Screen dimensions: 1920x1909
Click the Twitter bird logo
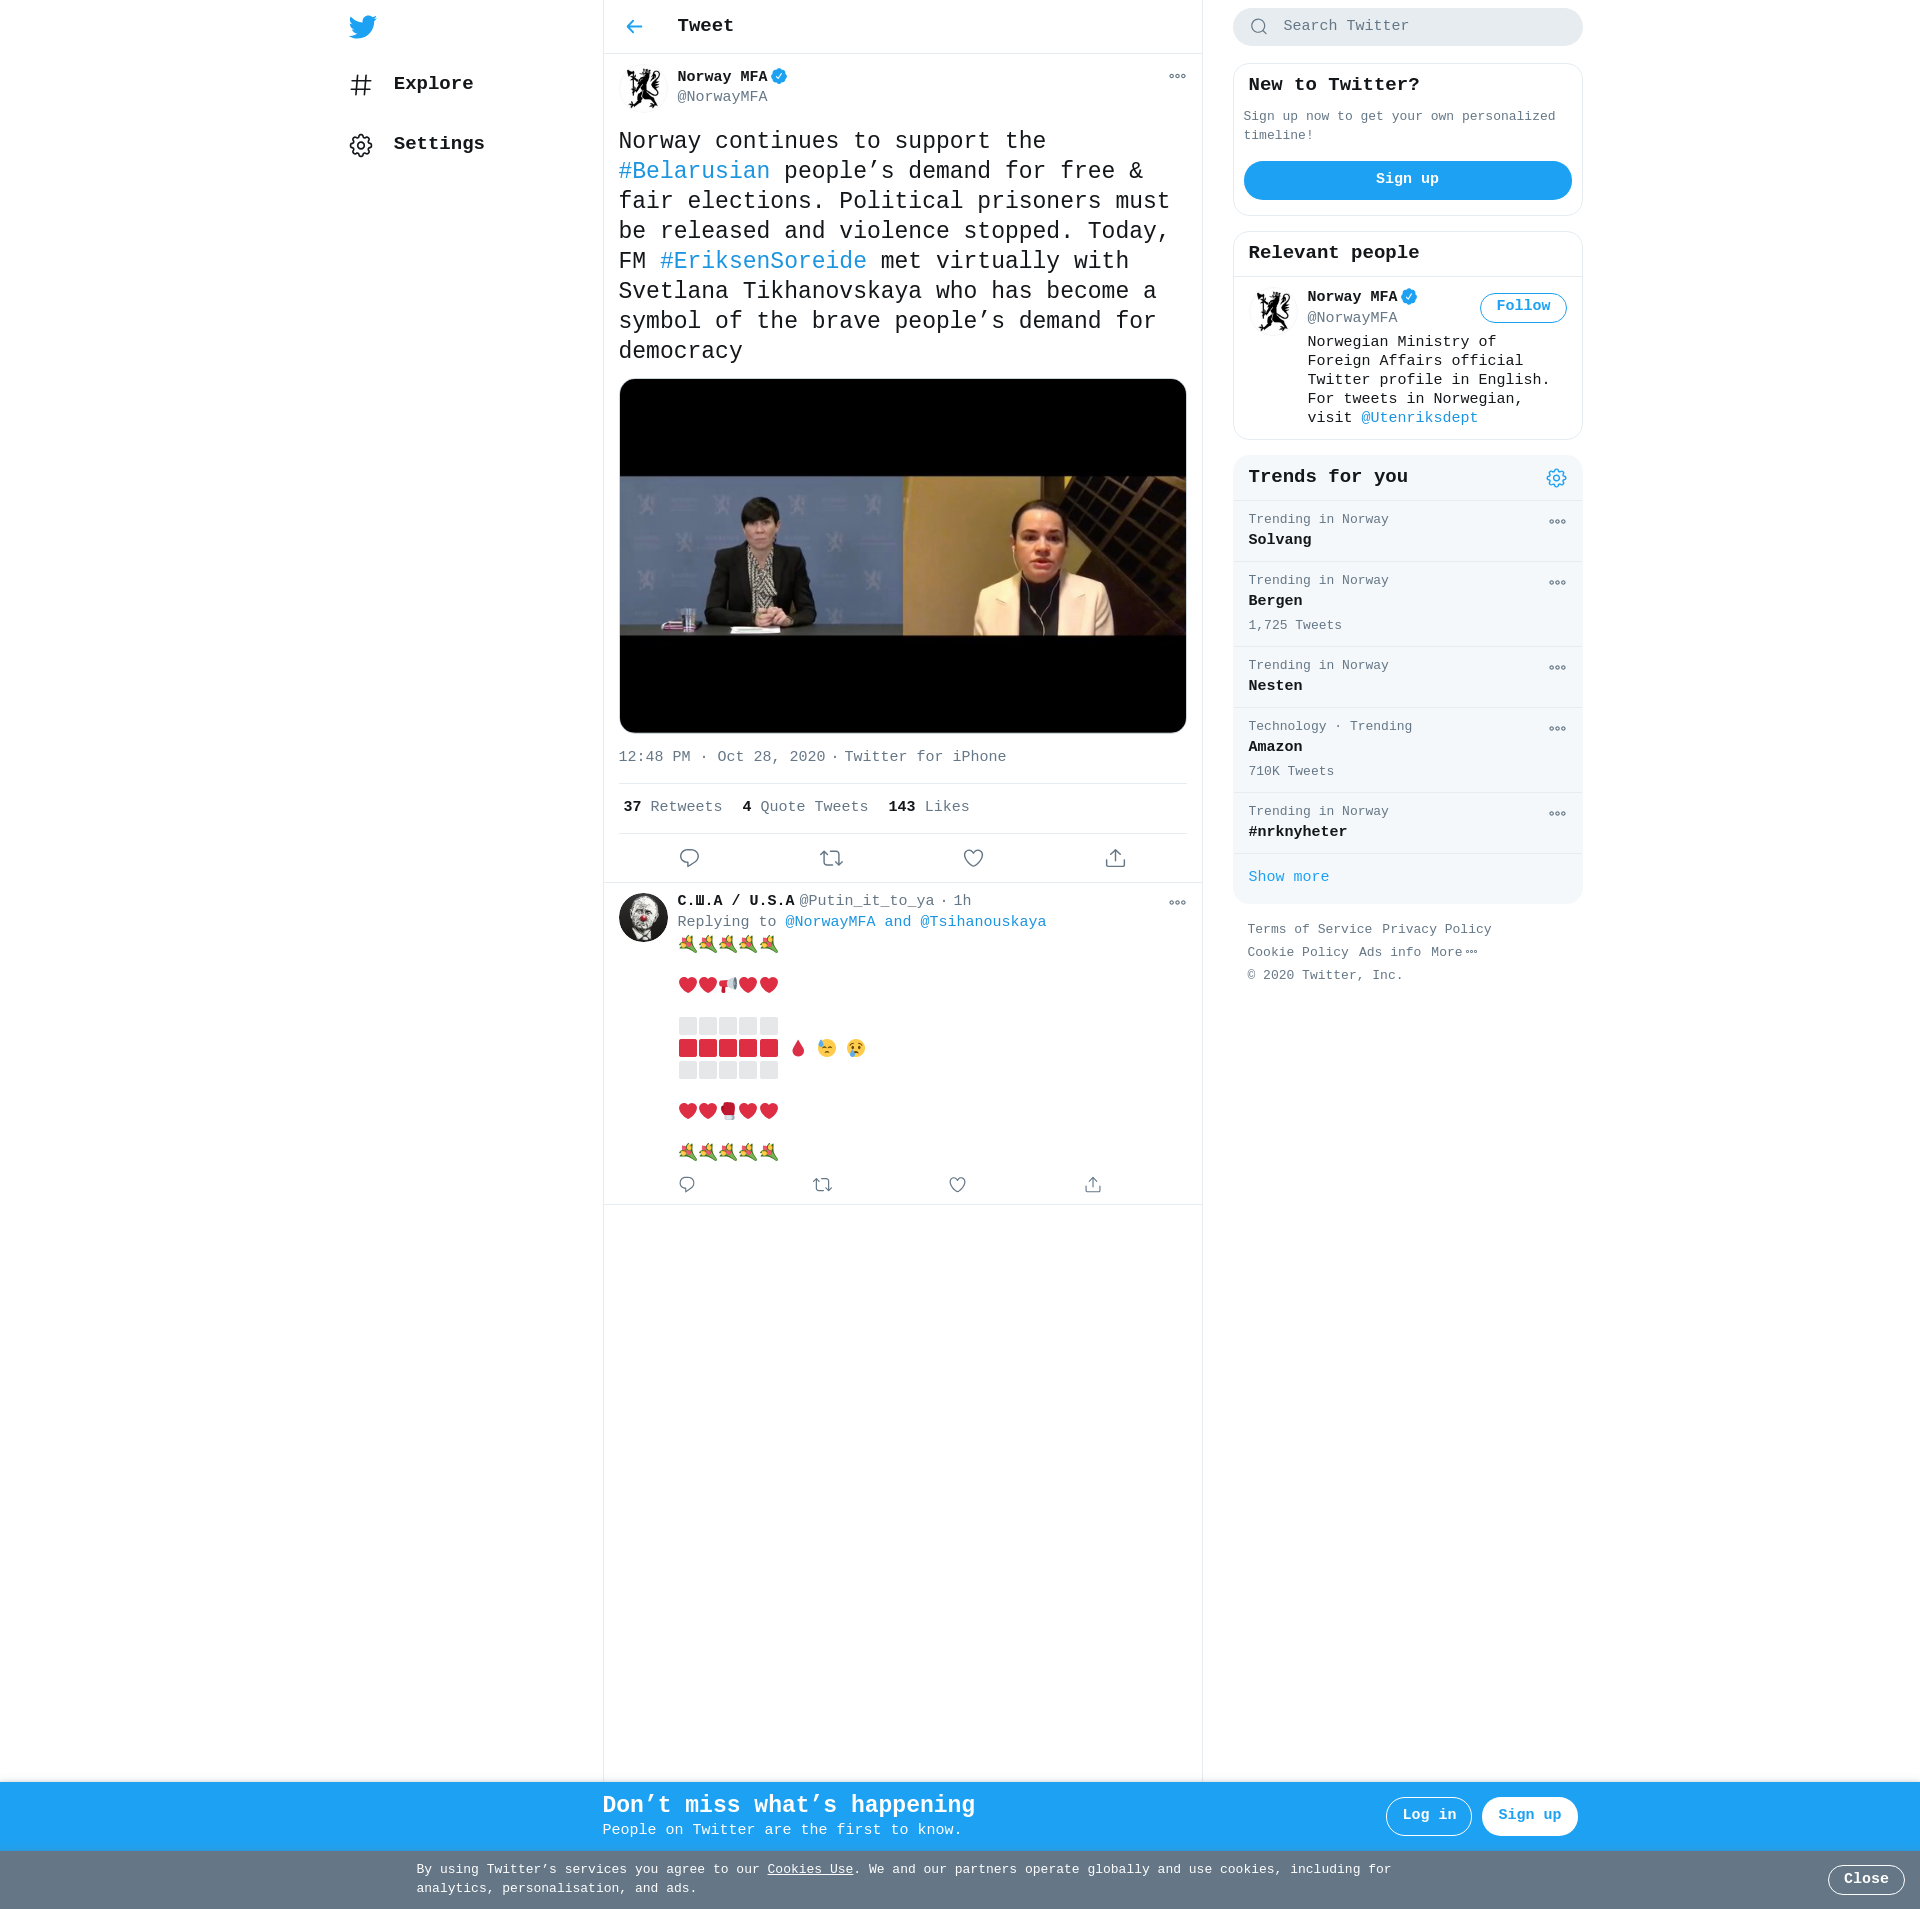[362, 27]
